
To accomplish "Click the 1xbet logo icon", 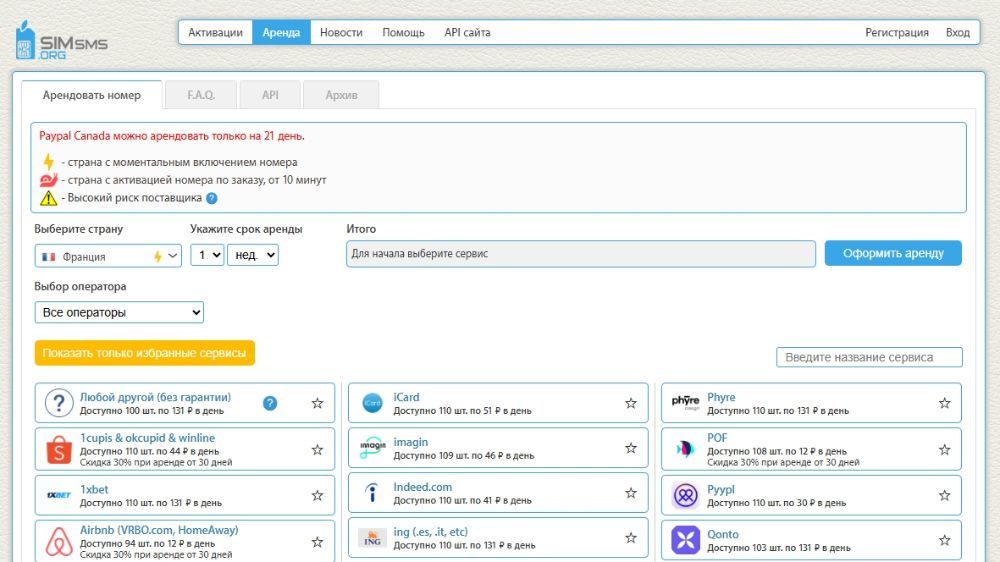I will pos(59,495).
